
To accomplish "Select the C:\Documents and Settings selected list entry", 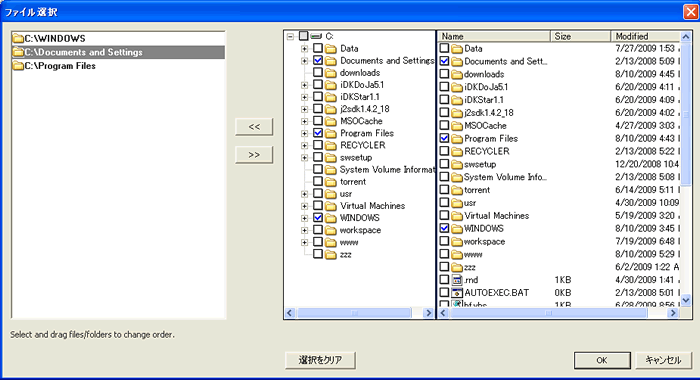I will [118, 52].
